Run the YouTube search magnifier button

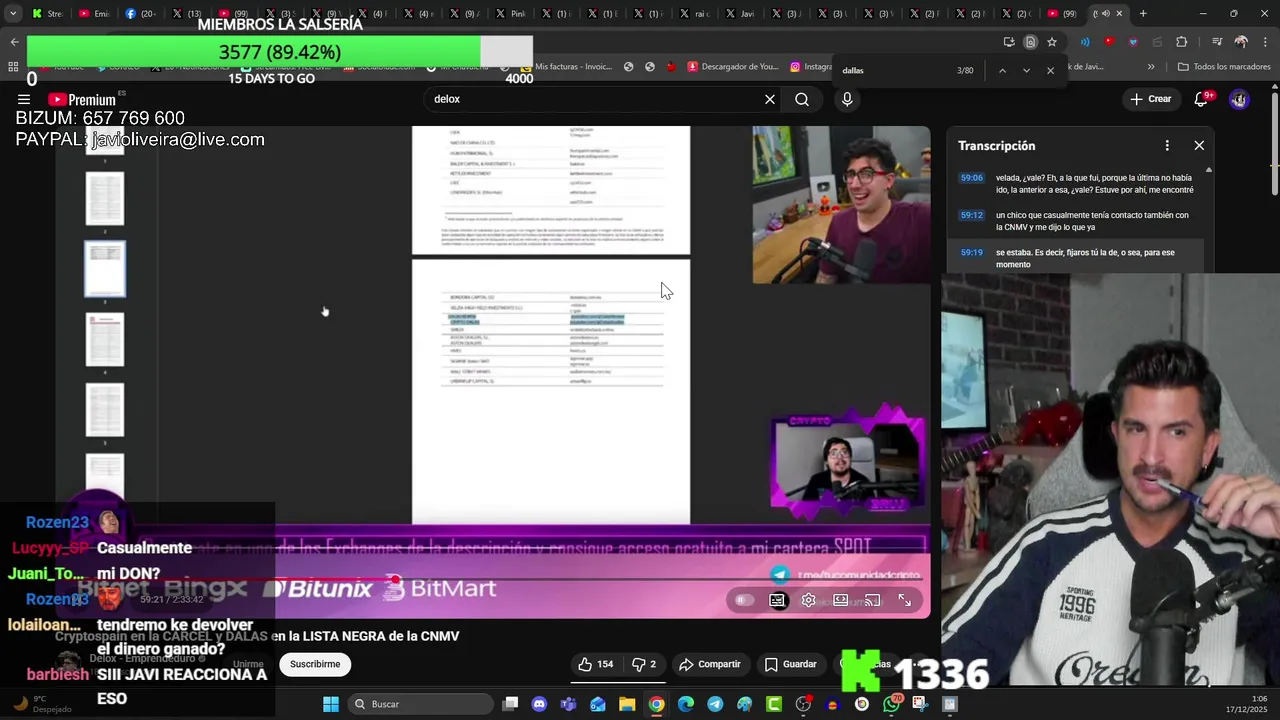coord(802,99)
